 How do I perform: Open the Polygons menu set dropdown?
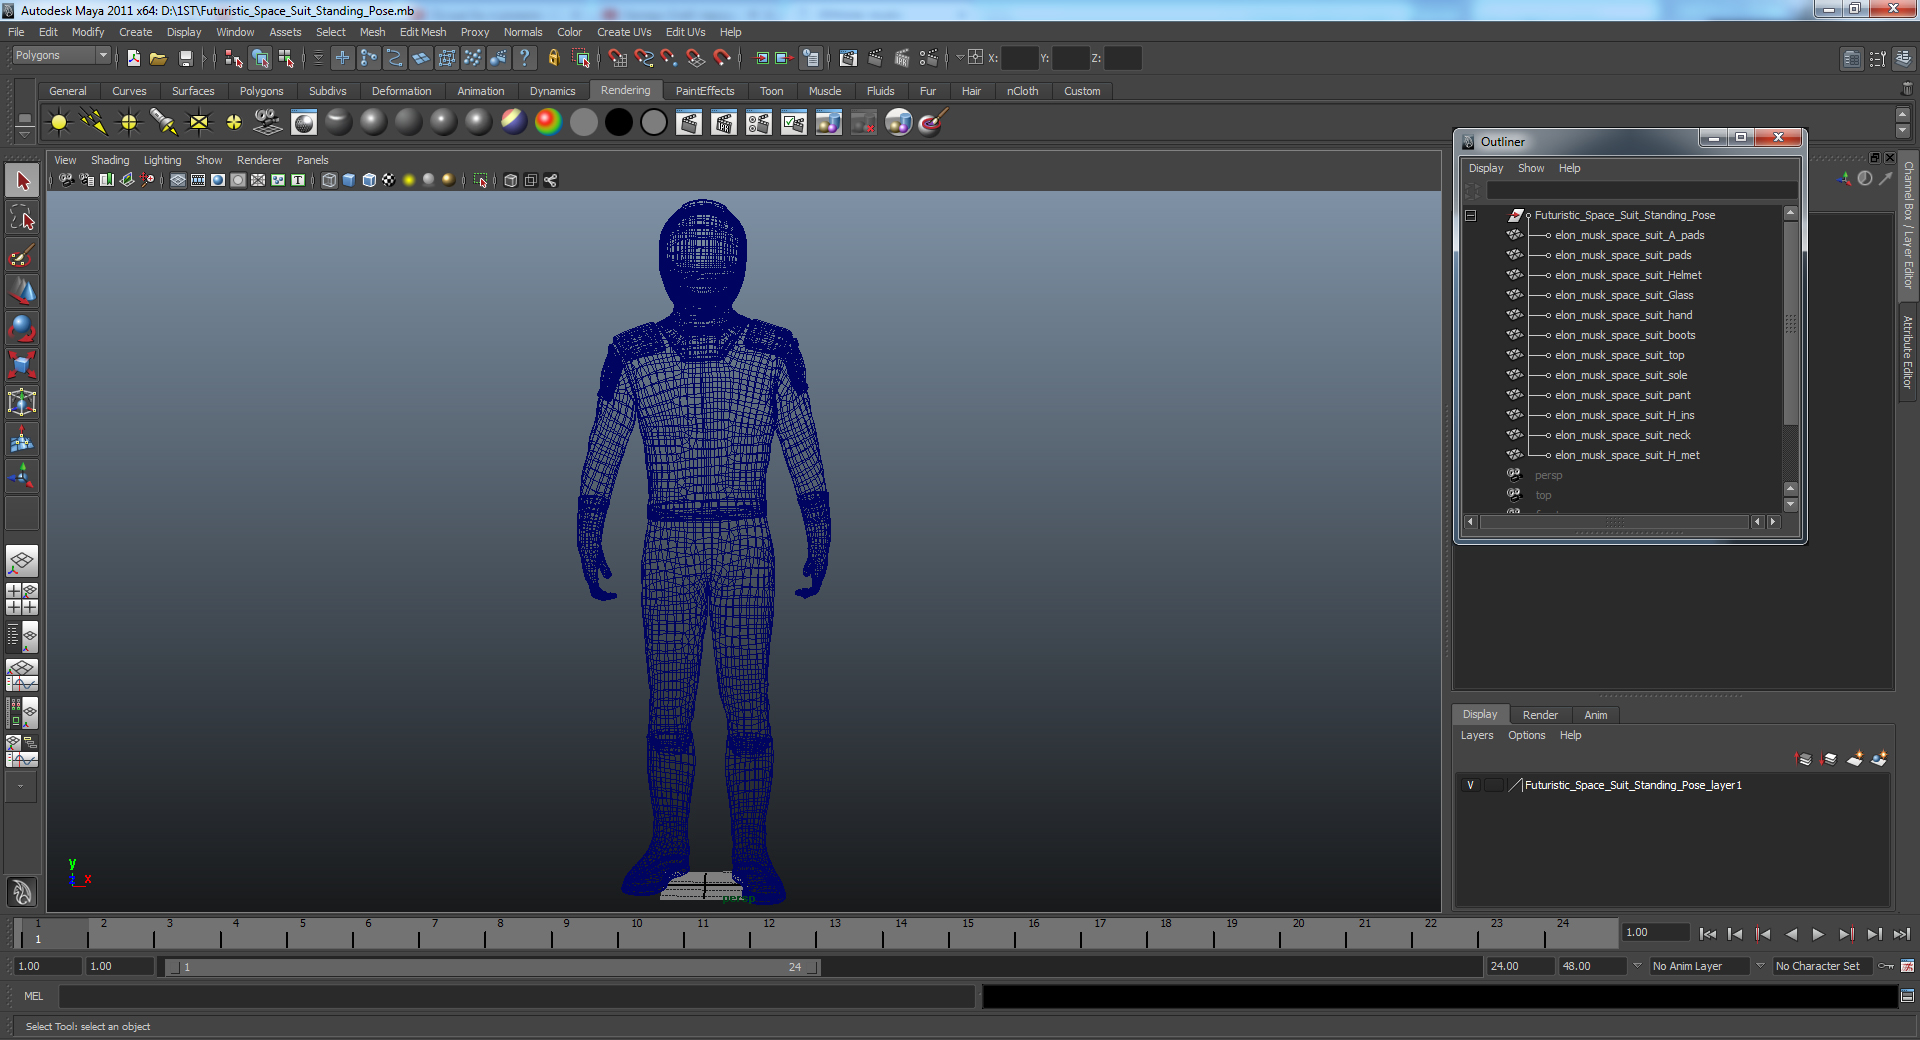102,56
